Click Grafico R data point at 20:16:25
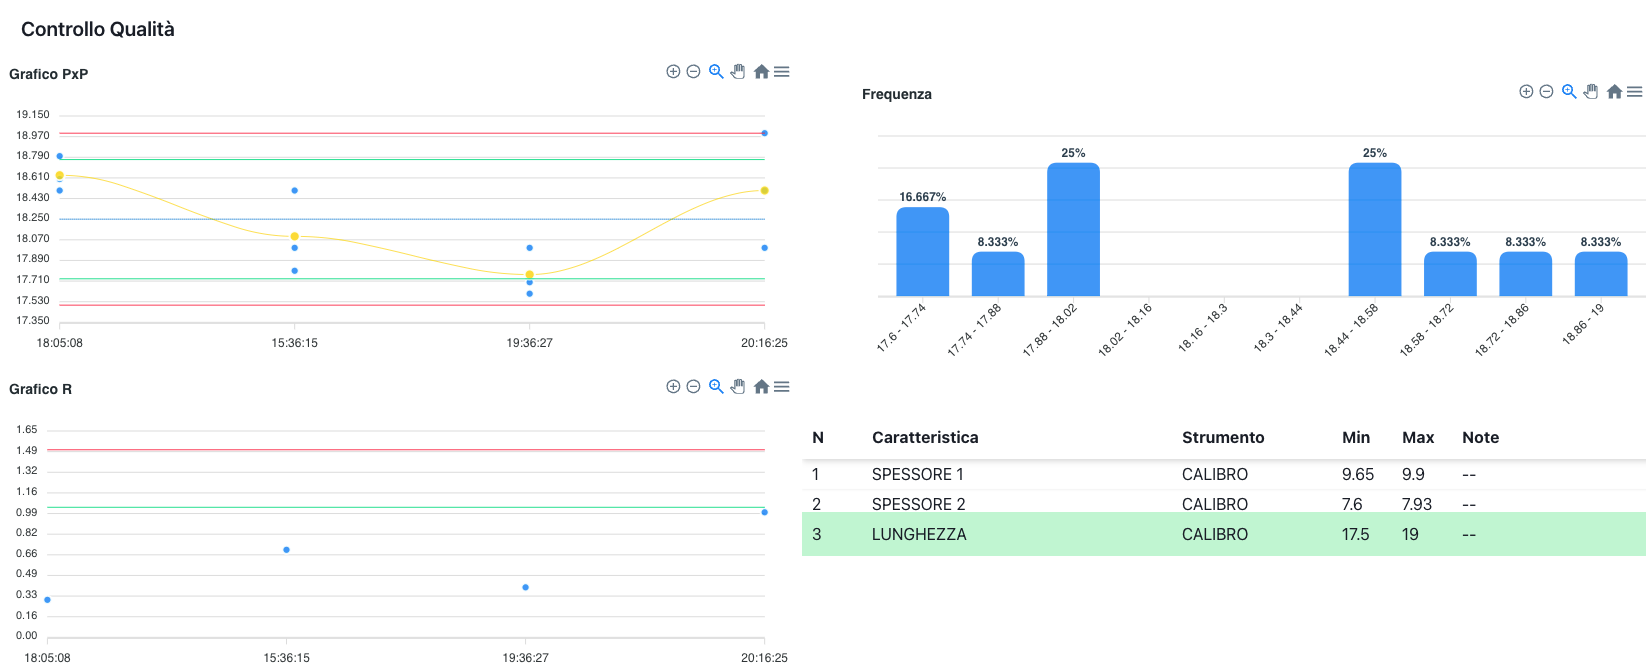Image resolution: width=1646 pixels, height=670 pixels. coord(764,512)
